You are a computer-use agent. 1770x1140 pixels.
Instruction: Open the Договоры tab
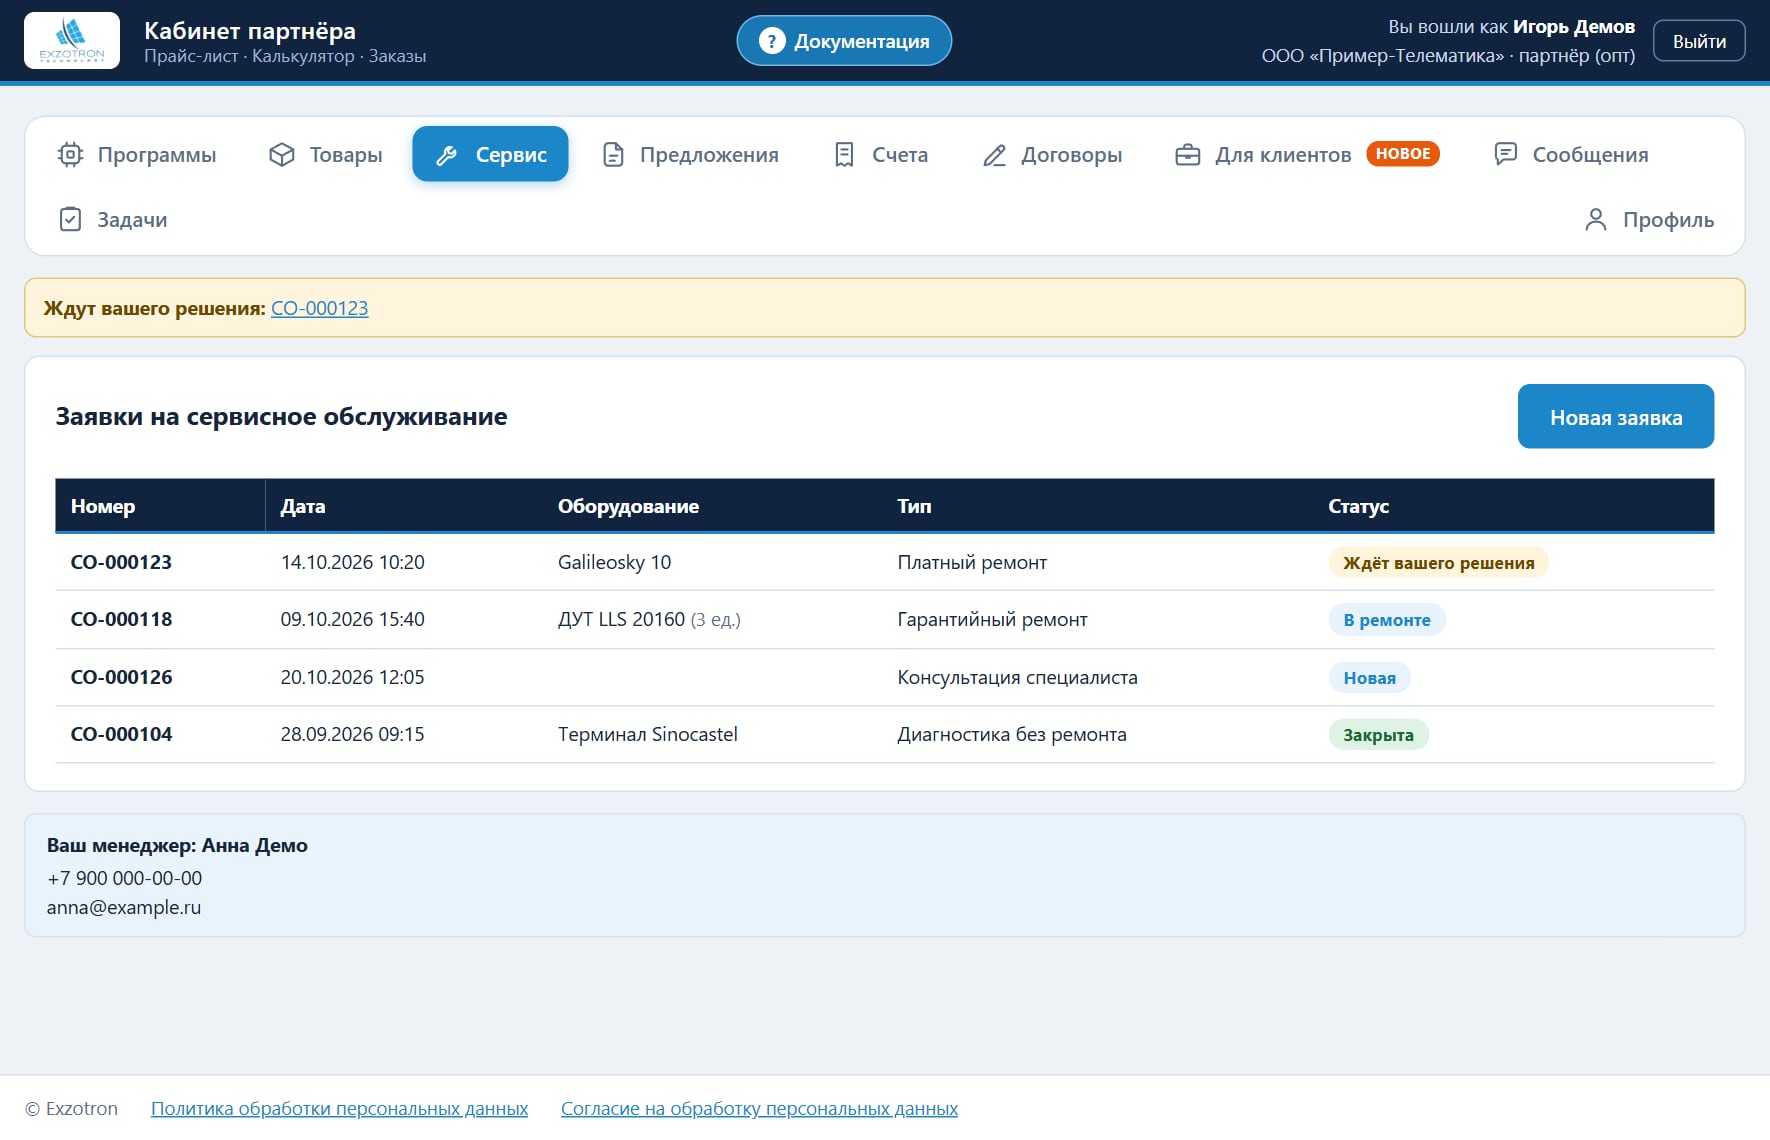(x=1052, y=155)
